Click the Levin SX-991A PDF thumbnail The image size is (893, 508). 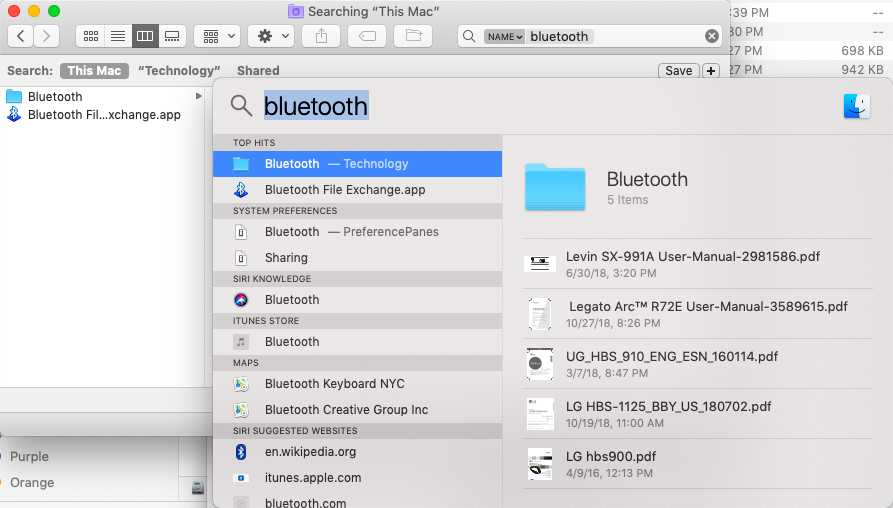point(540,264)
